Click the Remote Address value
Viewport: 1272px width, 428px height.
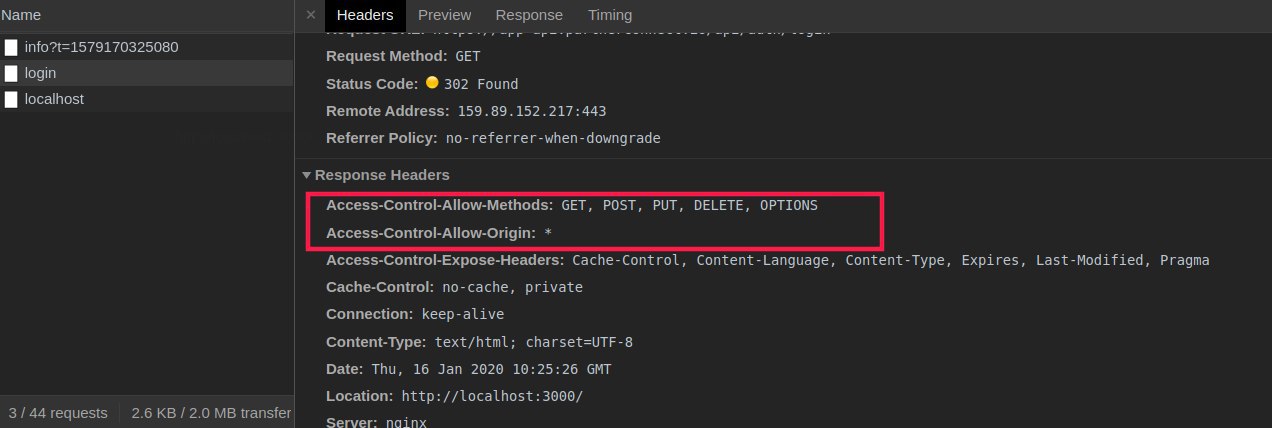pyautogui.click(x=531, y=111)
